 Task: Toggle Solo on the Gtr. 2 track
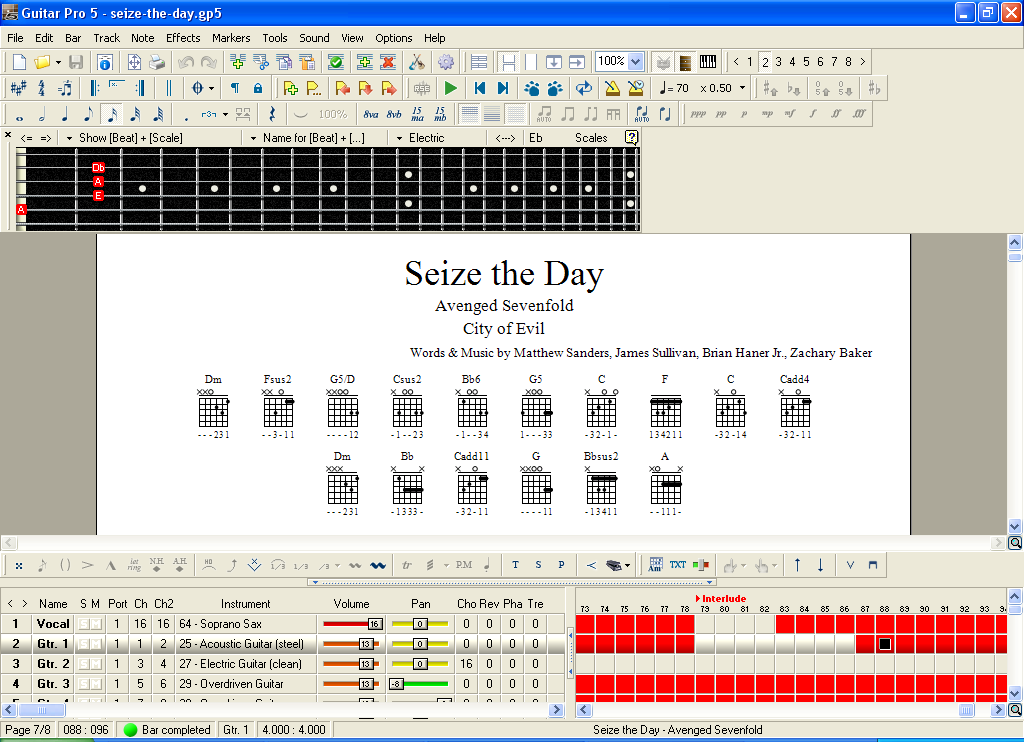[84, 664]
